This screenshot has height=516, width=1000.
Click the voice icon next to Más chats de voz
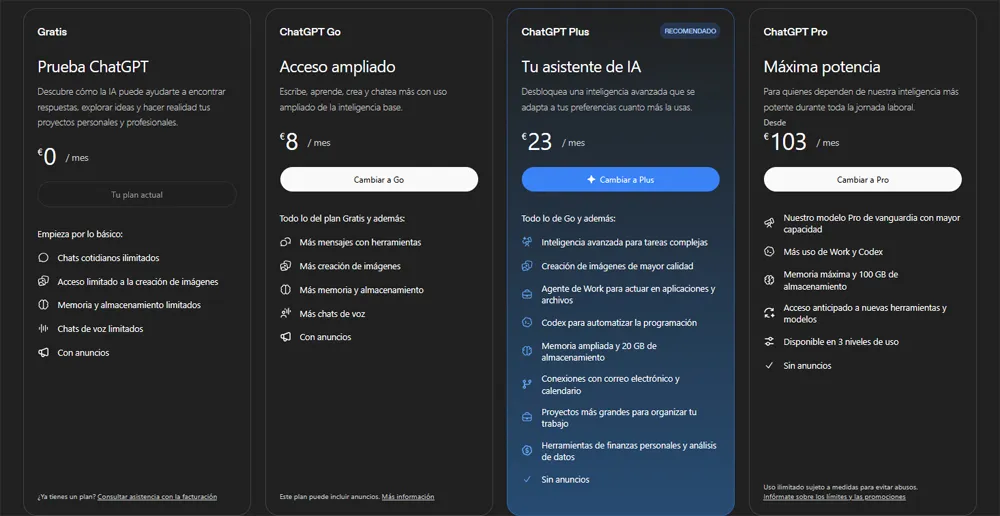coord(286,313)
